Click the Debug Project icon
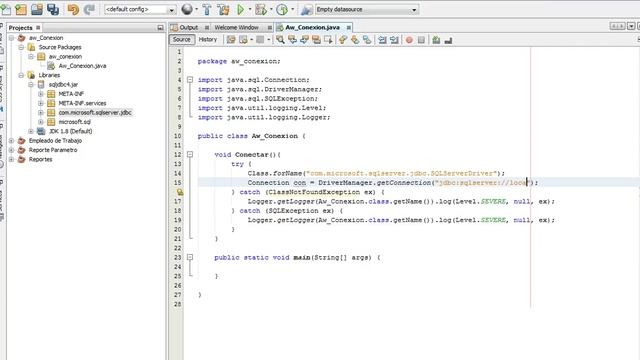 click(261, 9)
